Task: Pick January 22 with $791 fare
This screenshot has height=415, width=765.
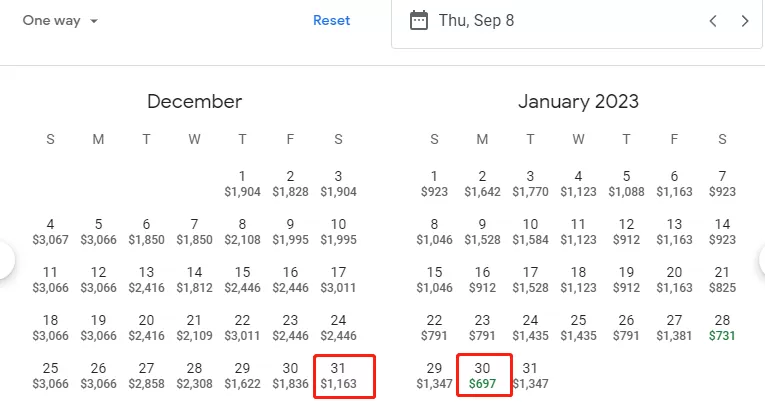Action: [x=434, y=328]
